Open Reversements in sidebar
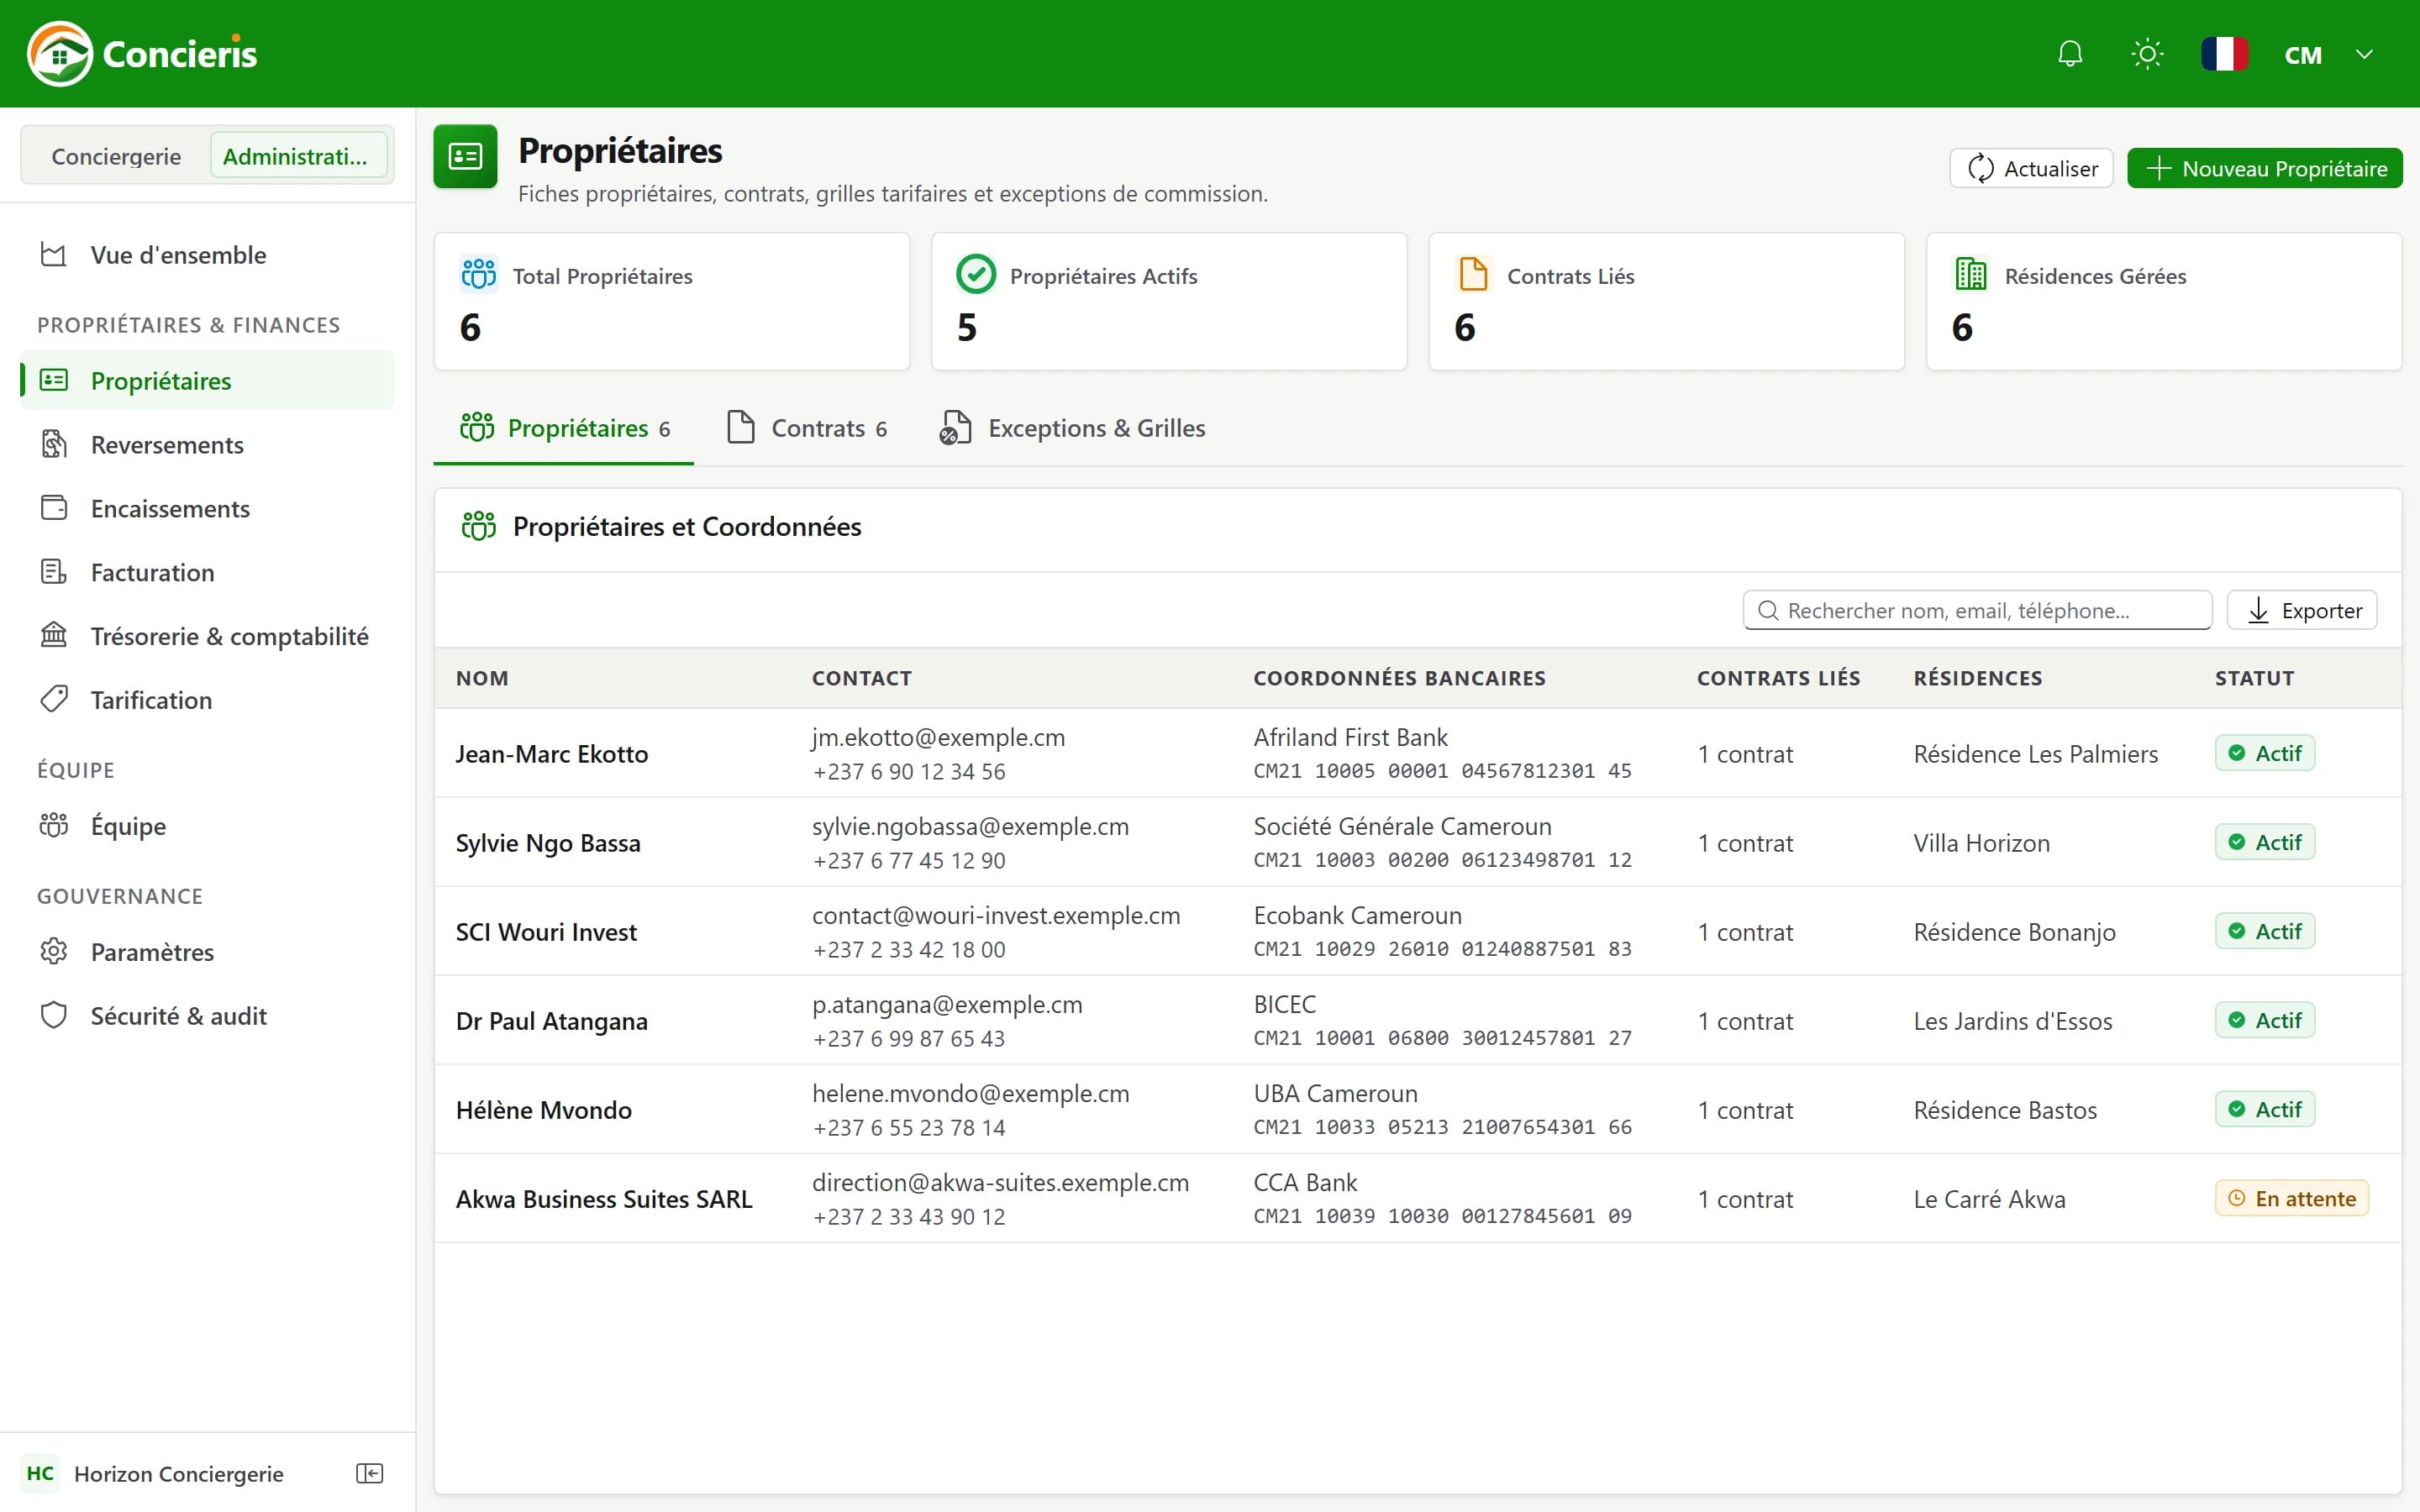 point(207,445)
